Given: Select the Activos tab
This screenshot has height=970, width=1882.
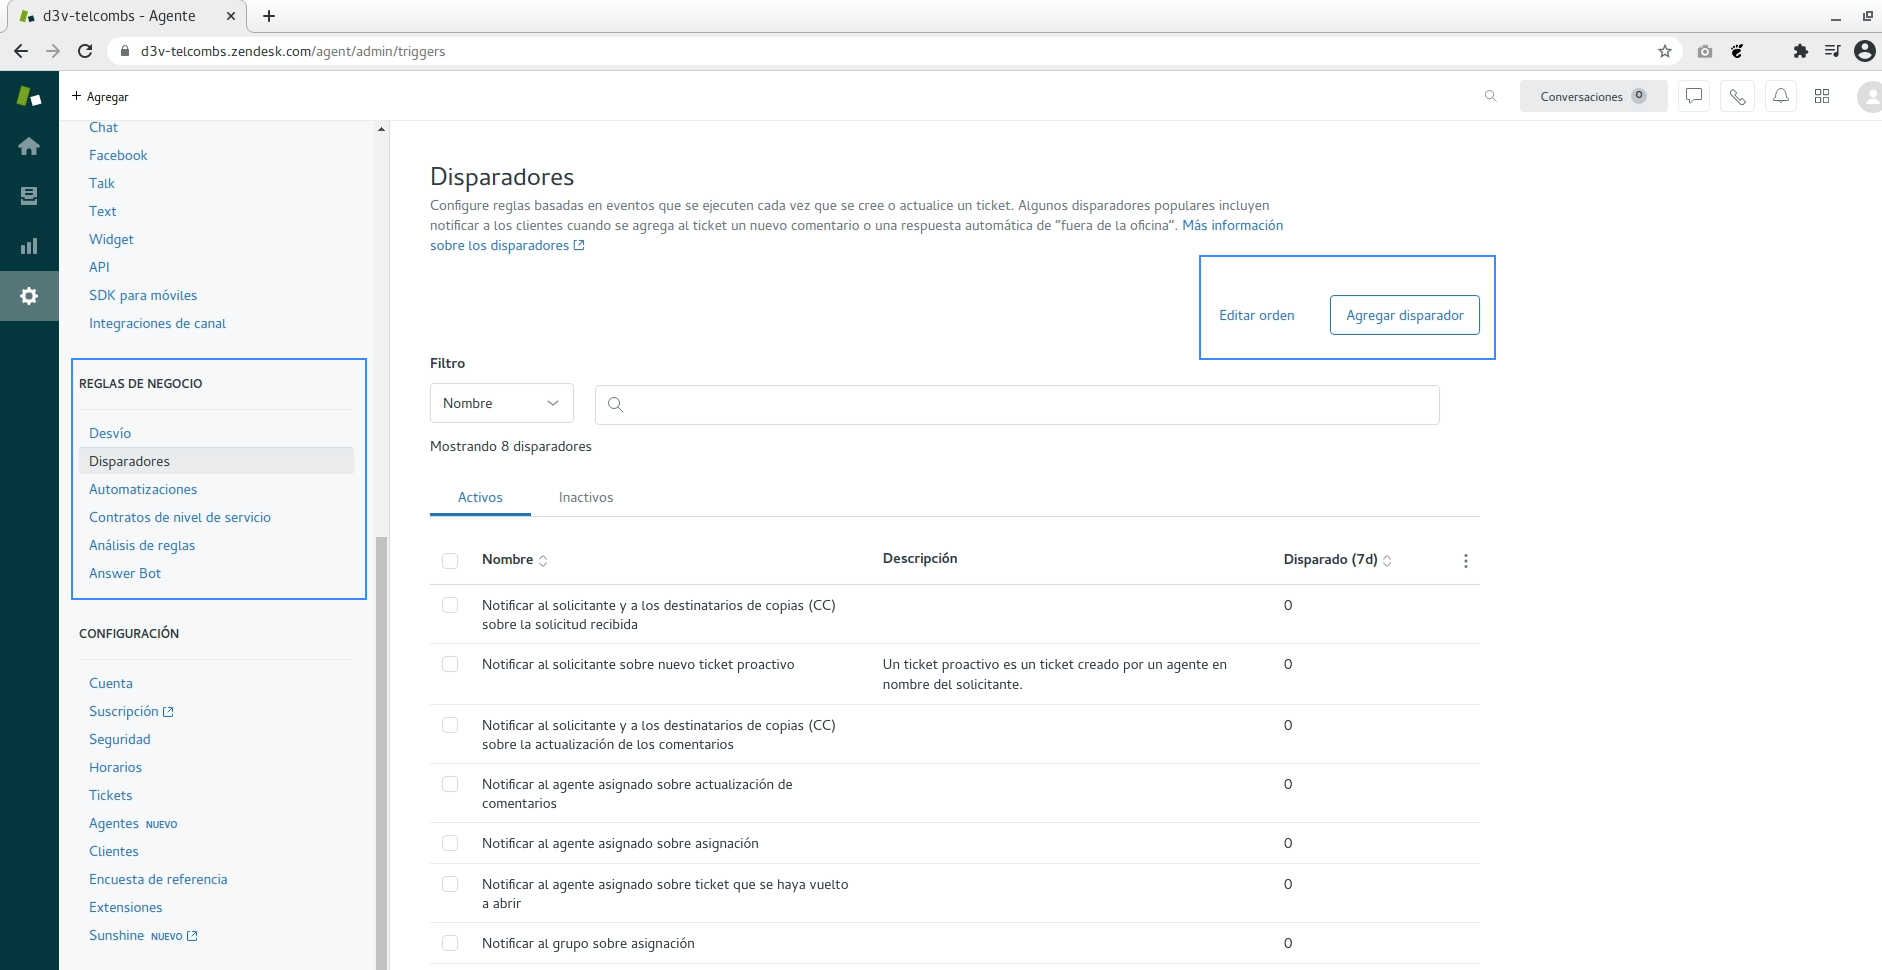Looking at the screenshot, I should (x=480, y=497).
